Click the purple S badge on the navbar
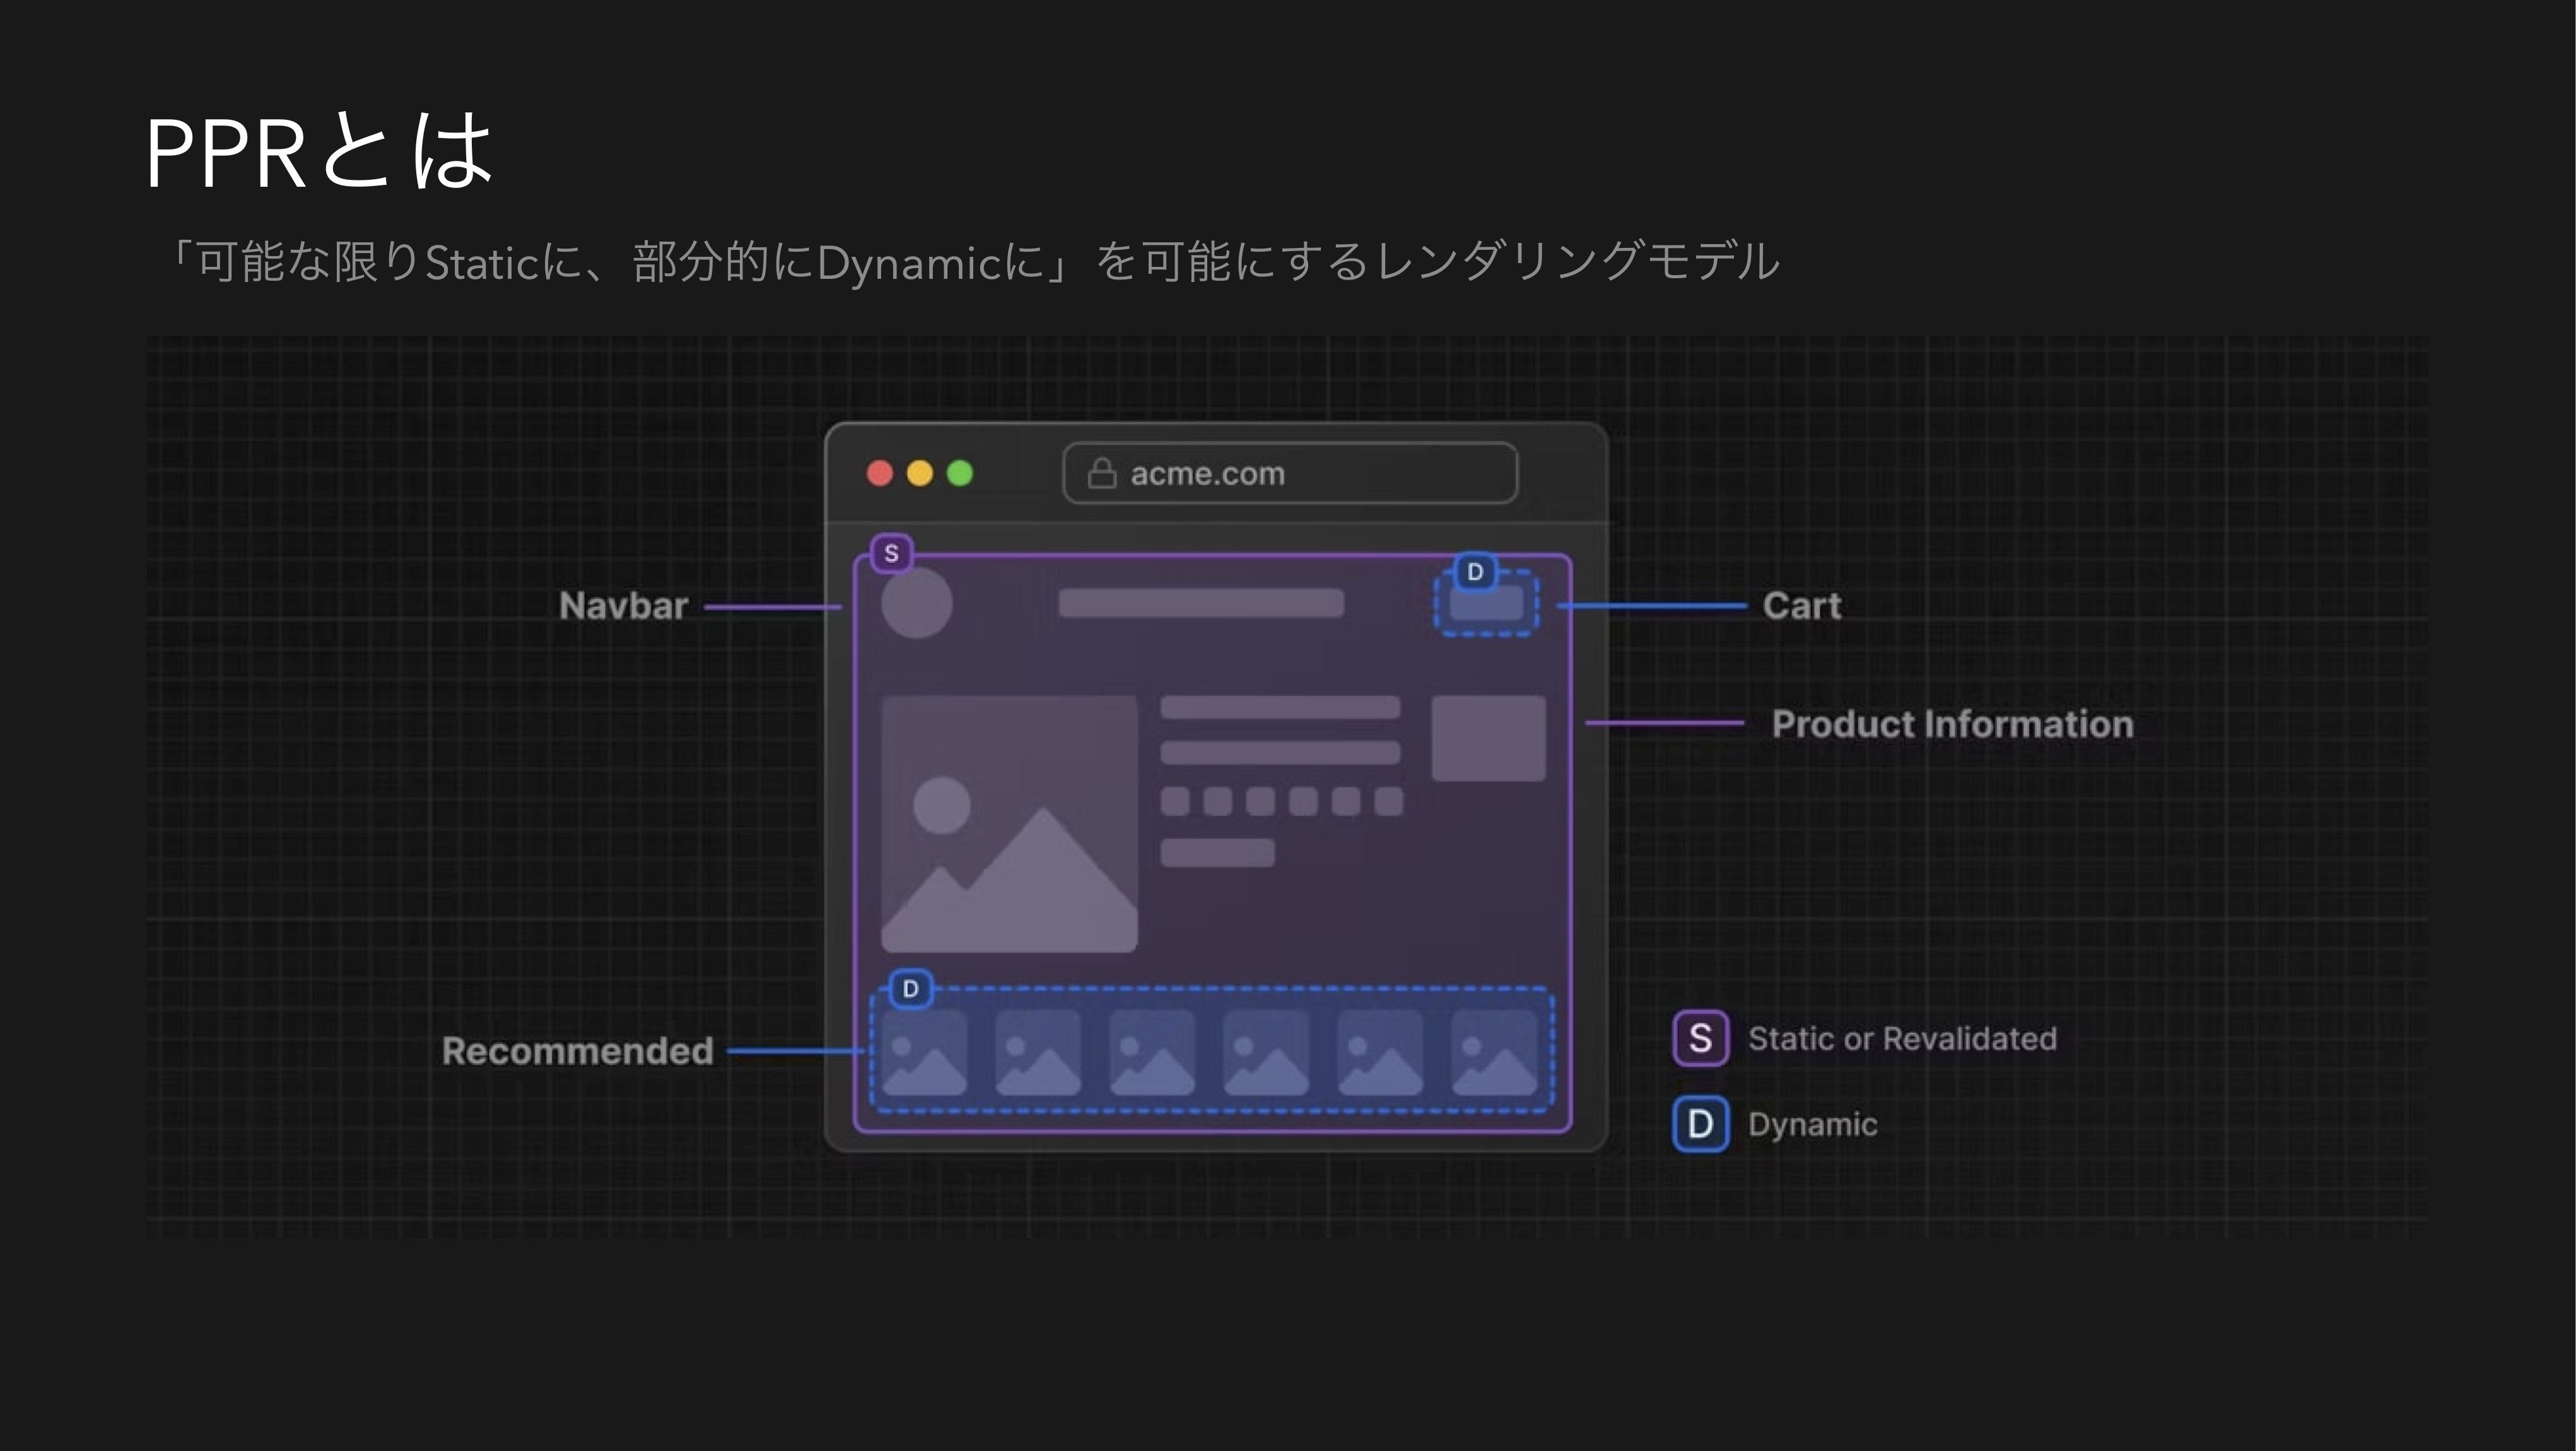This screenshot has width=2576, height=1451. (x=891, y=553)
